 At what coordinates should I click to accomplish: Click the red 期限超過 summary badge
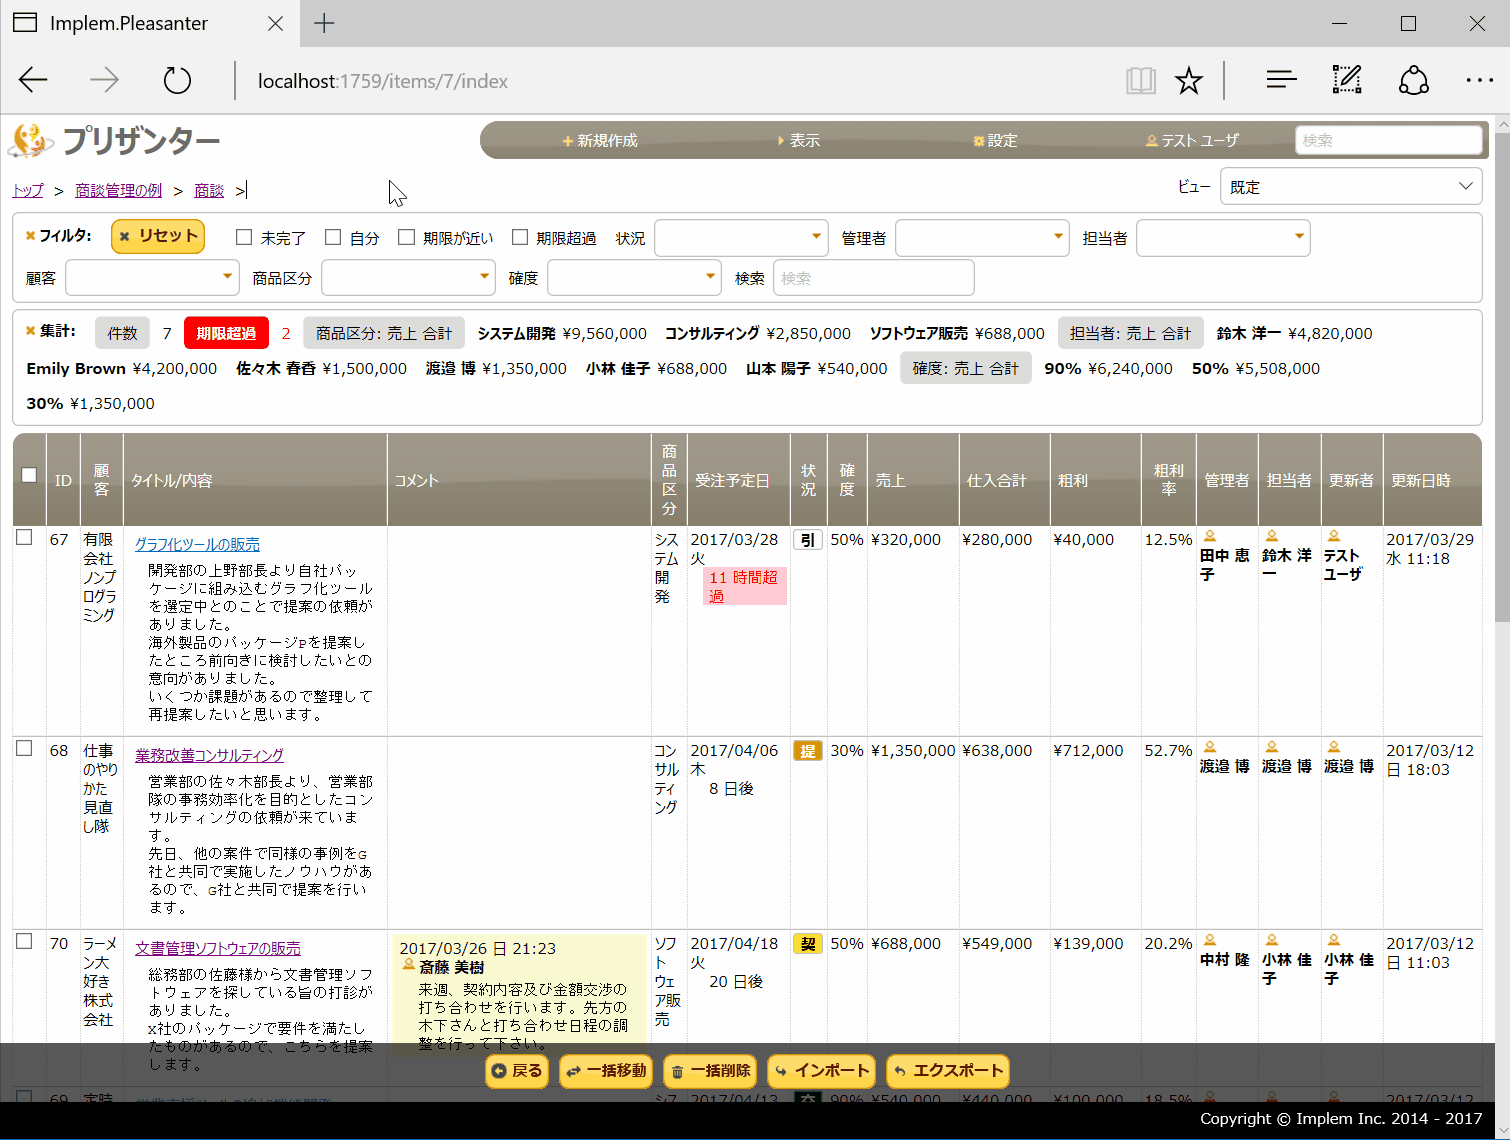tap(226, 333)
